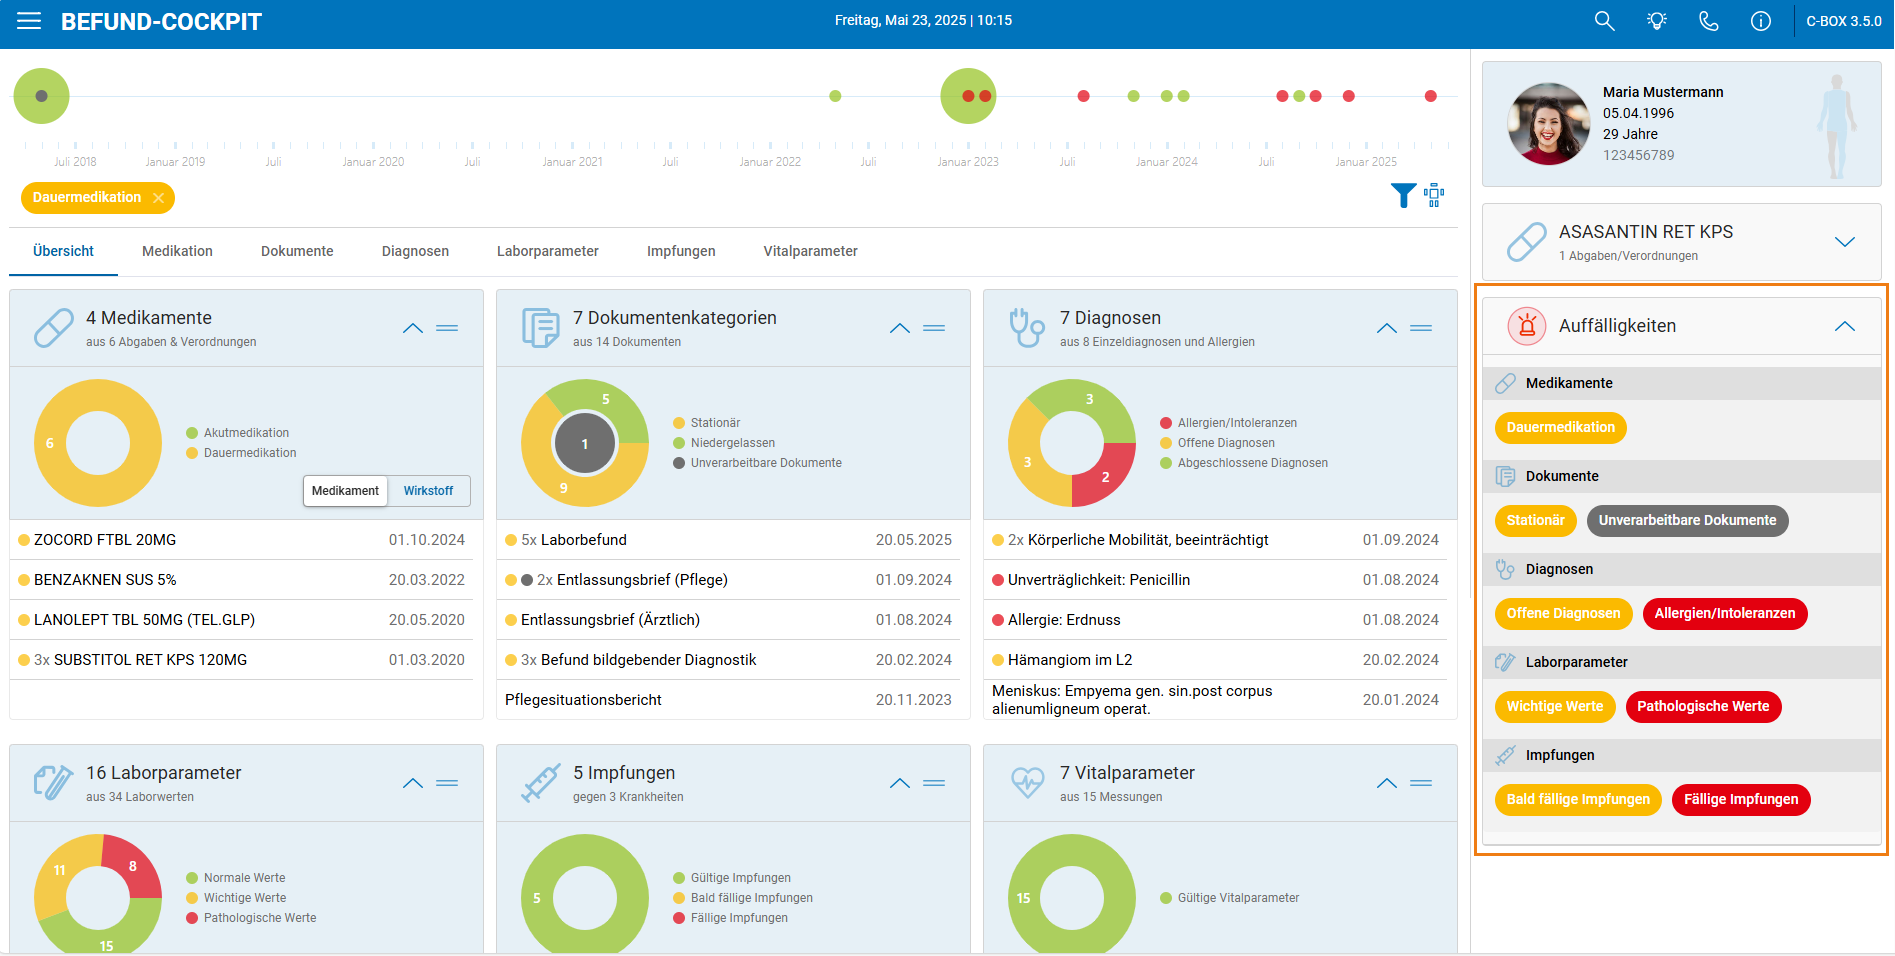Open the hamburger menu
Screen dimensions: 1895x956
[x=29, y=21]
